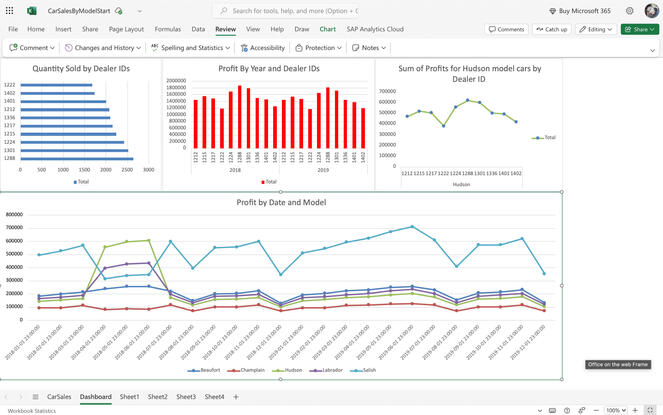Viewport: 663px width, 415px height.
Task: Collapse the ribbon with the chevron
Action: pyautogui.click(x=651, y=49)
